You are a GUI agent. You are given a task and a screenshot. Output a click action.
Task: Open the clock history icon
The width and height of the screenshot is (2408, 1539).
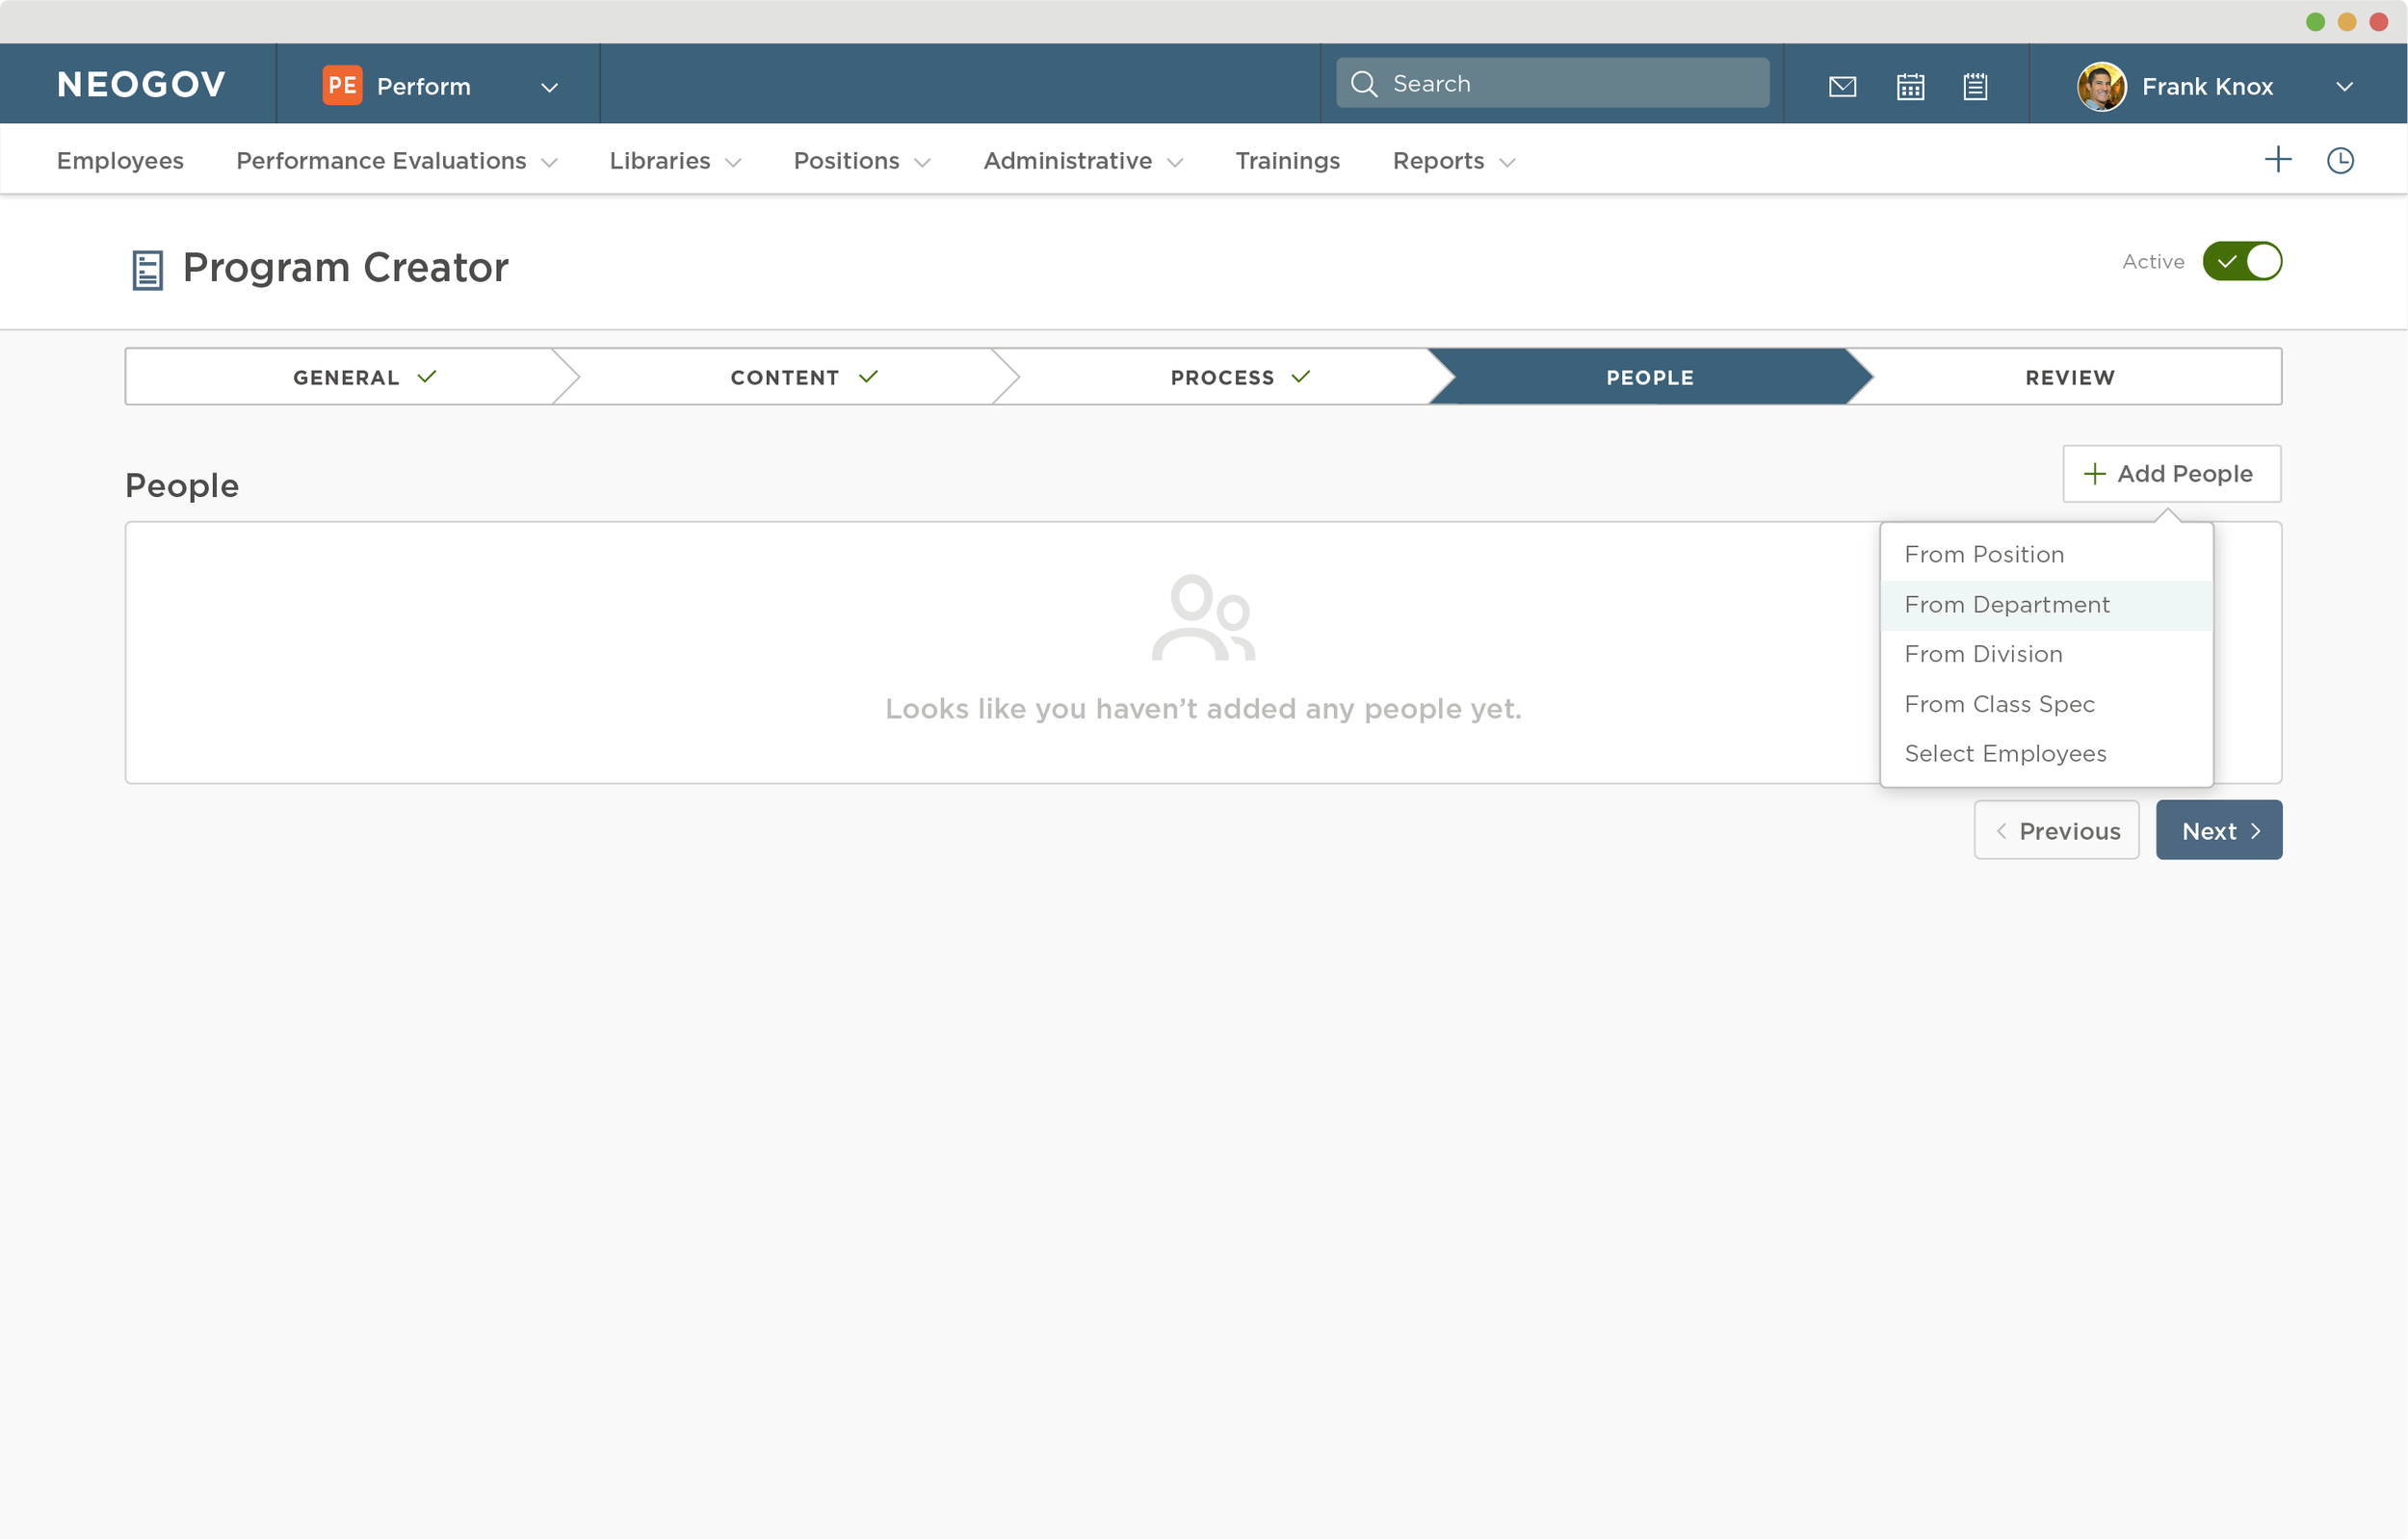pyautogui.click(x=2340, y=160)
